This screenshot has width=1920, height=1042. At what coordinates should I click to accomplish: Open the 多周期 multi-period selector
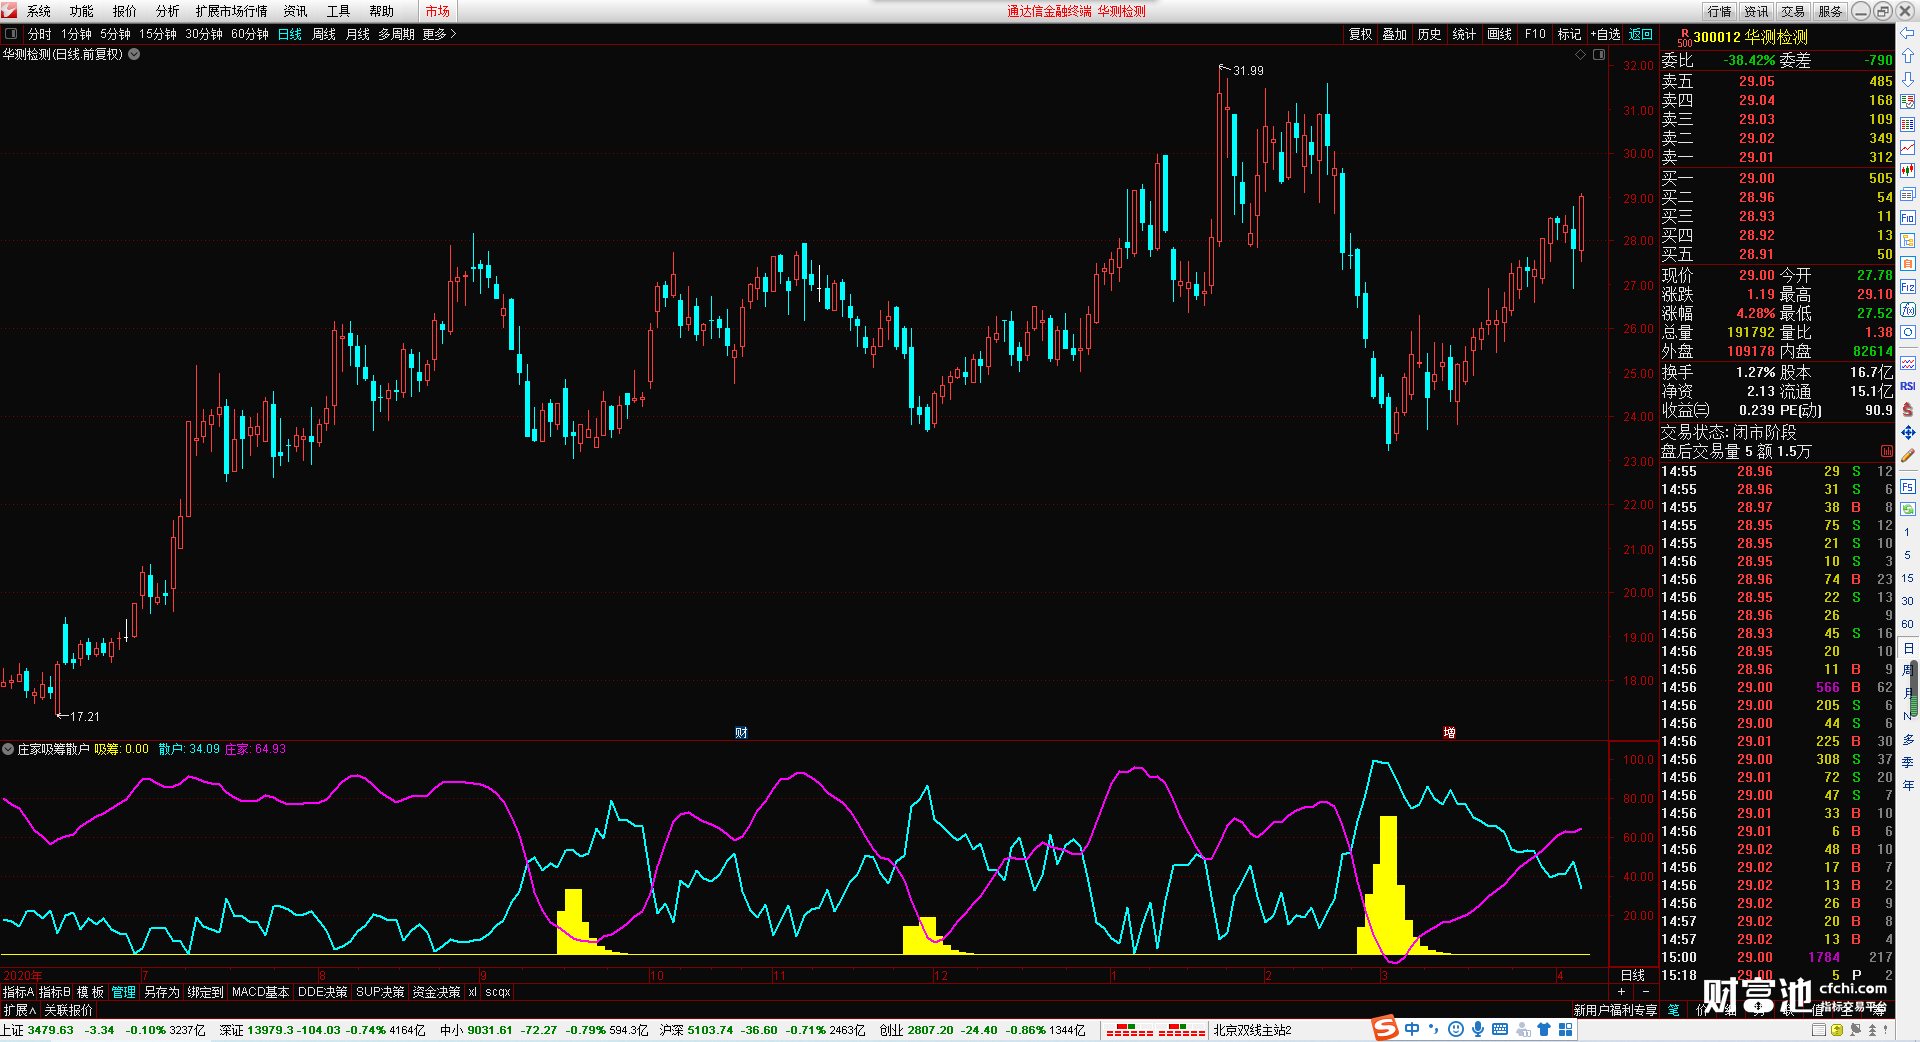(396, 34)
